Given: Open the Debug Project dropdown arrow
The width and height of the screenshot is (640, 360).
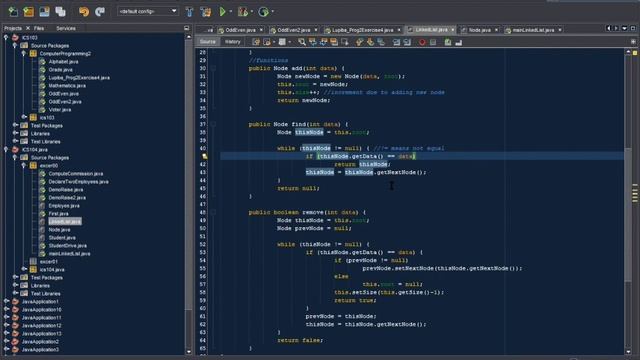Looking at the screenshot, I should click(252, 11).
